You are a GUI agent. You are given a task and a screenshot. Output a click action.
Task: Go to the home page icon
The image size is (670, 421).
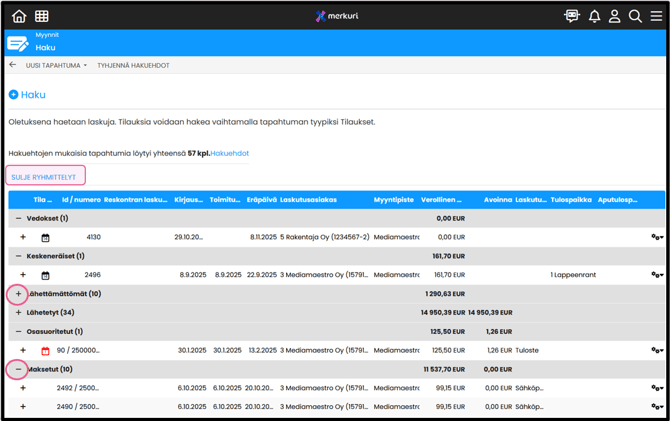tap(19, 16)
